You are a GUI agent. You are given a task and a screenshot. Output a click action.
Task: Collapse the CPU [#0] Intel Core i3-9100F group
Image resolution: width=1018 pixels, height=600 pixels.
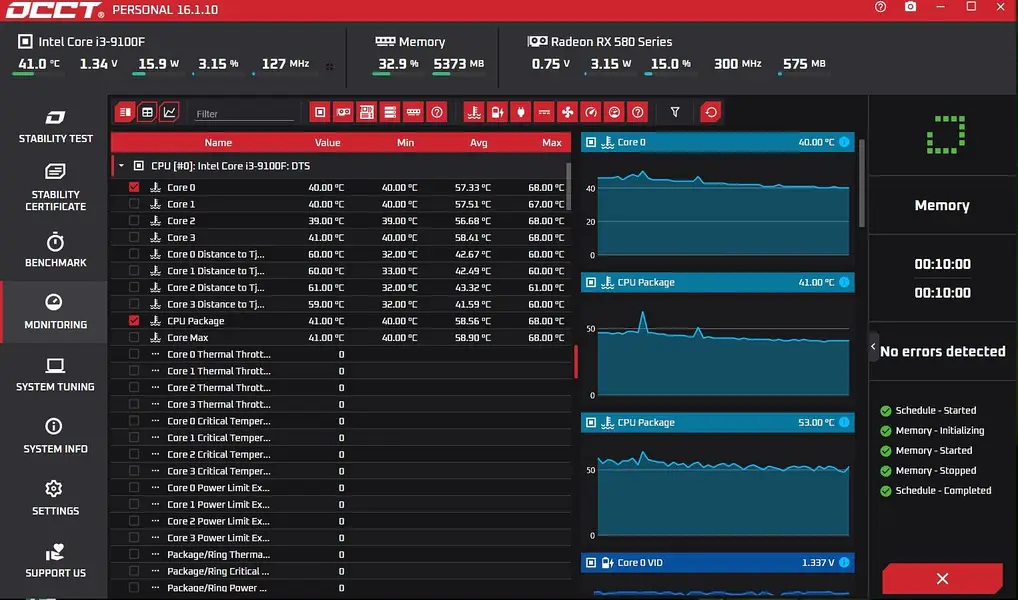tap(121, 166)
